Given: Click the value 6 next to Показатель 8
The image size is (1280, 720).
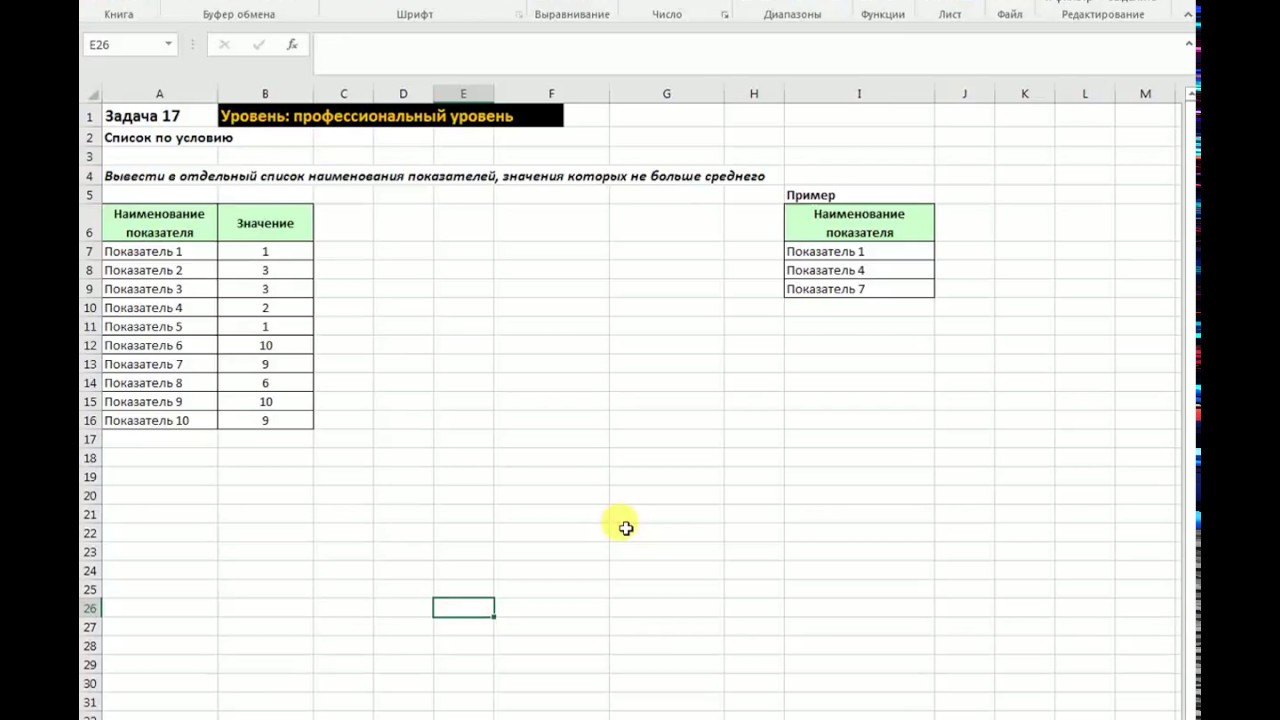Looking at the screenshot, I should tap(265, 383).
